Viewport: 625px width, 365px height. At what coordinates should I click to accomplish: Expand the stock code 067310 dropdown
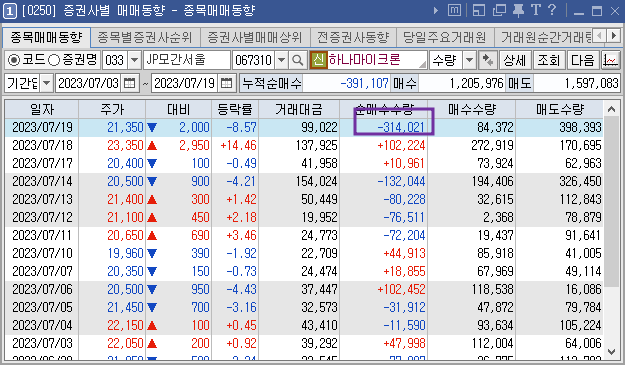281,60
